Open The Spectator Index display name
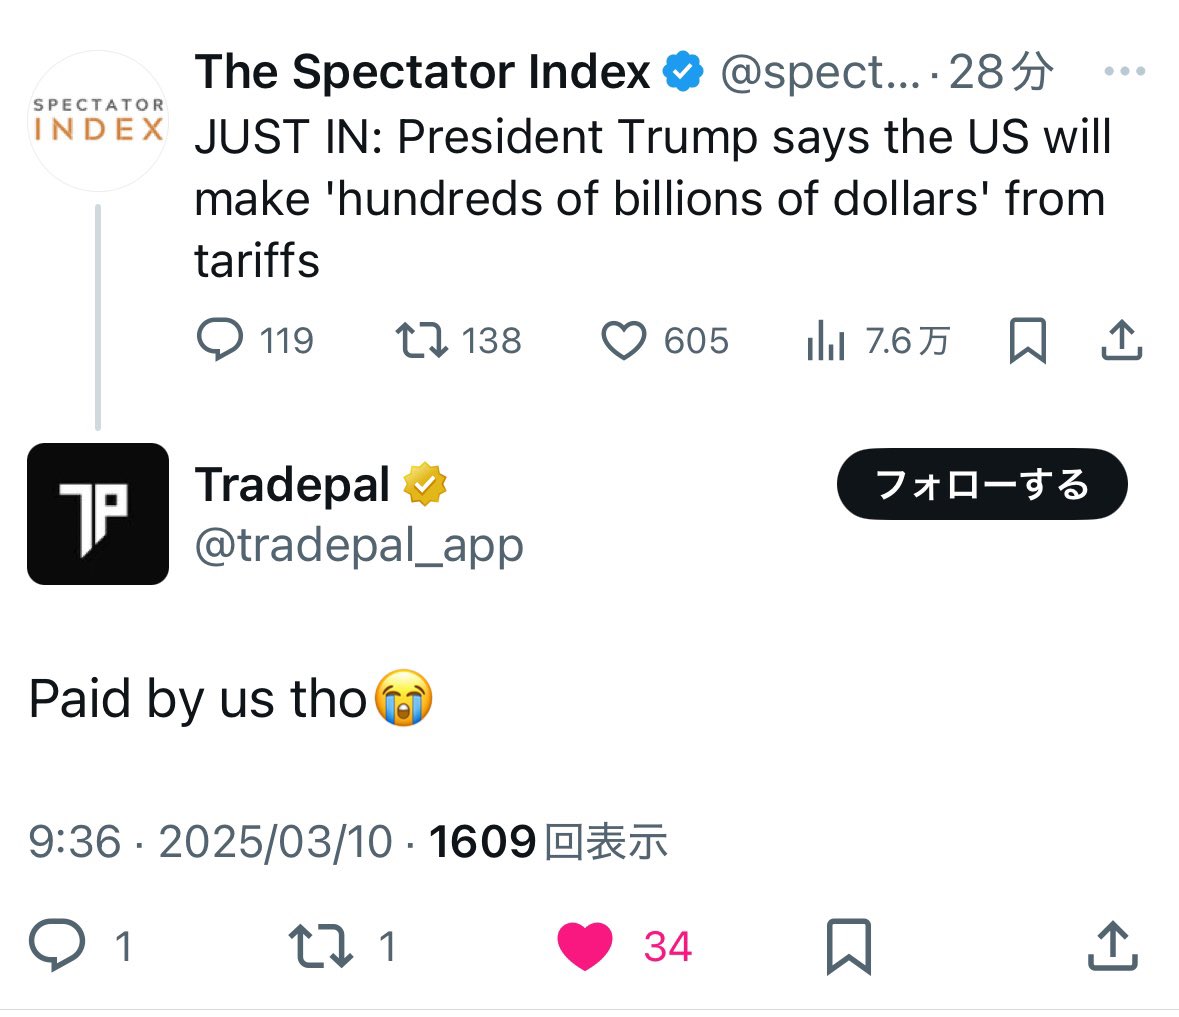The height and width of the screenshot is (1017, 1179). [x=422, y=72]
